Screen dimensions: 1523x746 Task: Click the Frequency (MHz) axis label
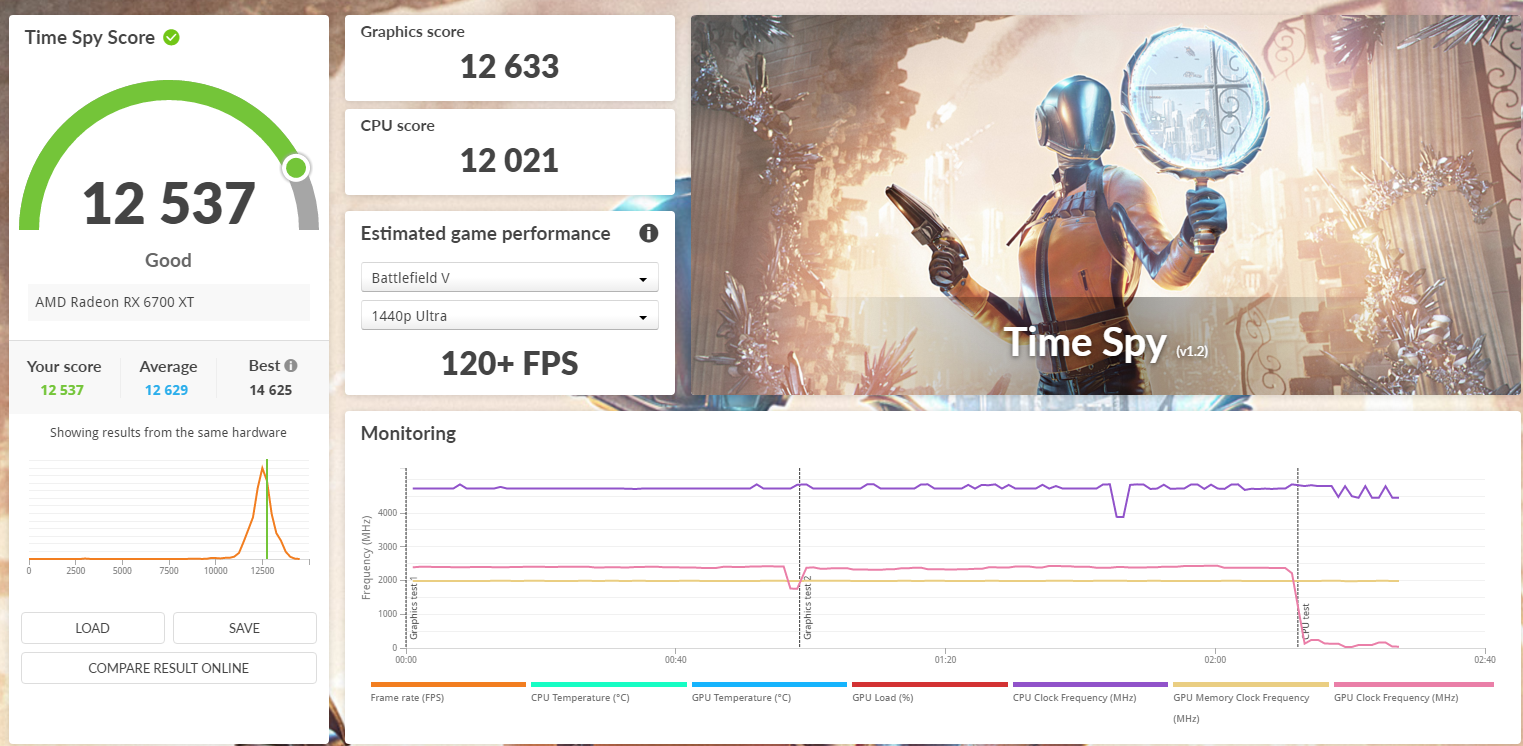click(x=366, y=557)
